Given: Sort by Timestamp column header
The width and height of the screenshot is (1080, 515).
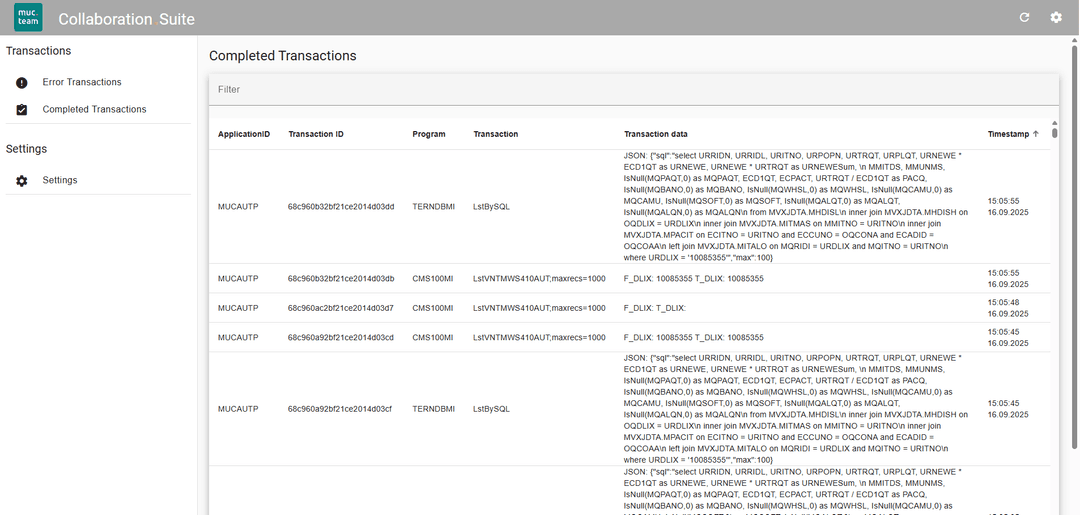Looking at the screenshot, I should 1007,134.
